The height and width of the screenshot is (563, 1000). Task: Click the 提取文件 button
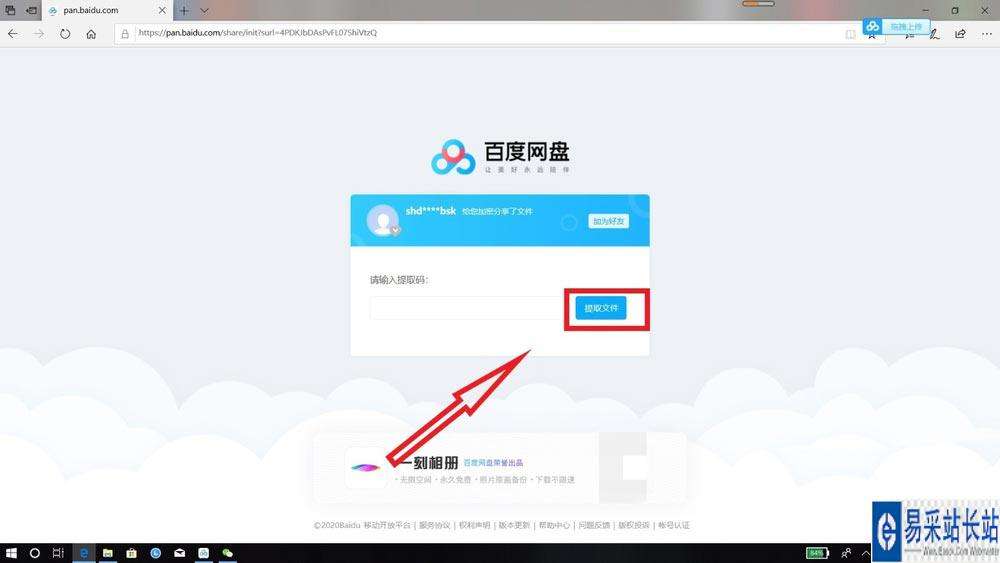[601, 308]
